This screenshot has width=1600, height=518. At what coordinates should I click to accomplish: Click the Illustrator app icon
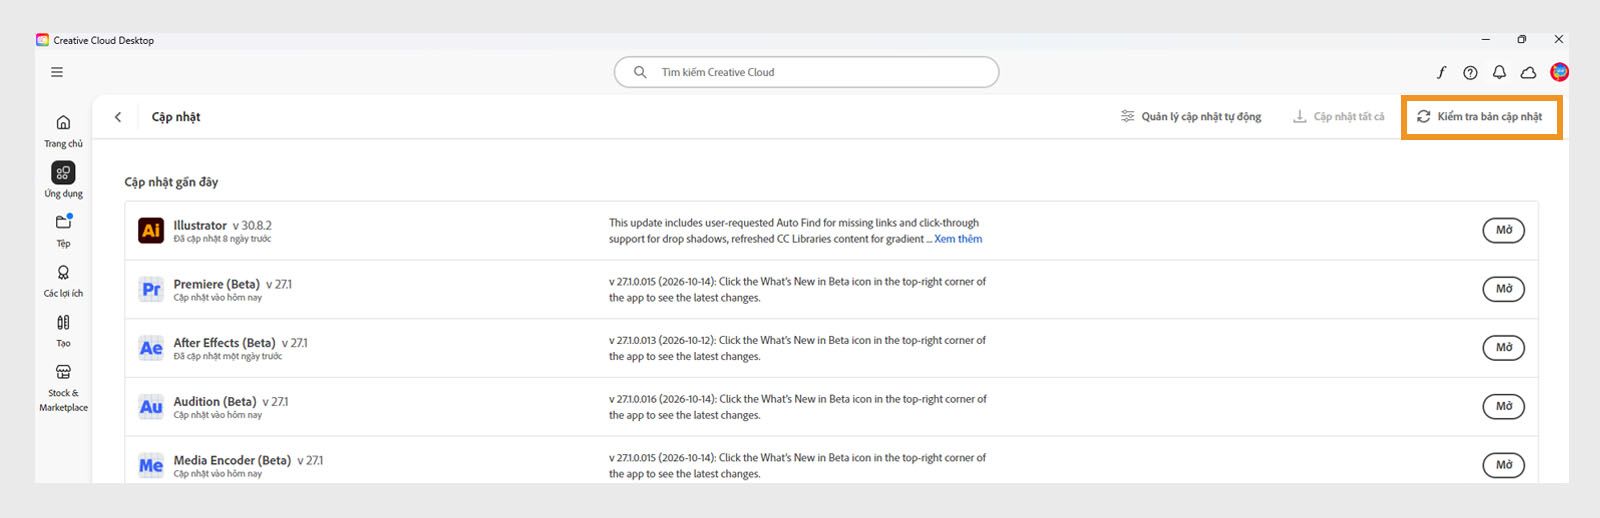click(x=151, y=230)
